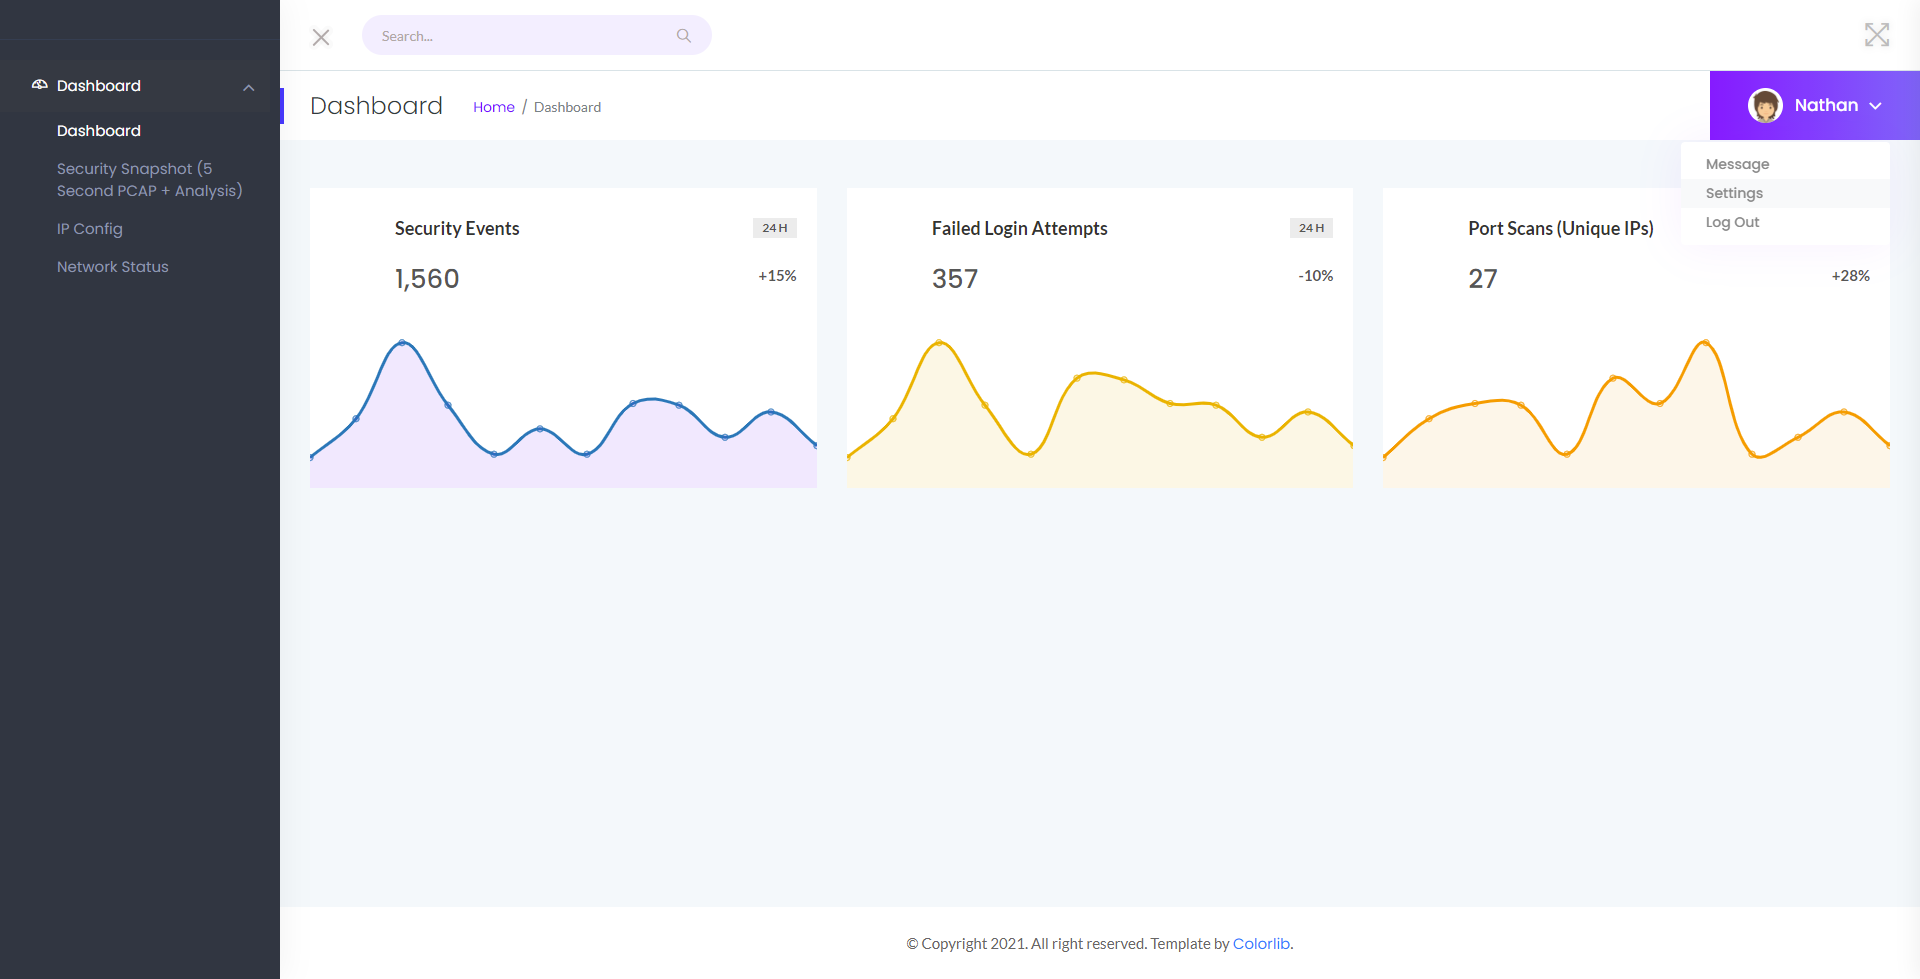Click the Home breadcrumb link
1920x979 pixels.
point(493,107)
